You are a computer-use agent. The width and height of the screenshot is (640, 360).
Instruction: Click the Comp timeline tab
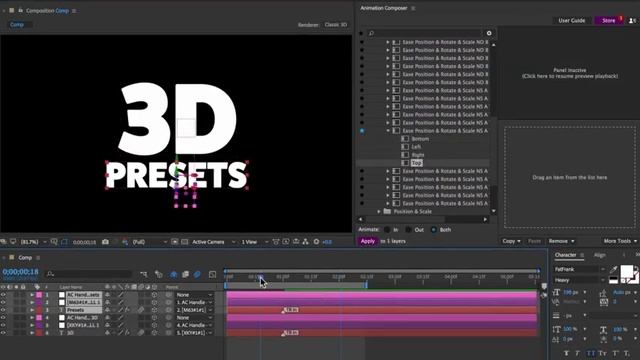click(x=25, y=258)
